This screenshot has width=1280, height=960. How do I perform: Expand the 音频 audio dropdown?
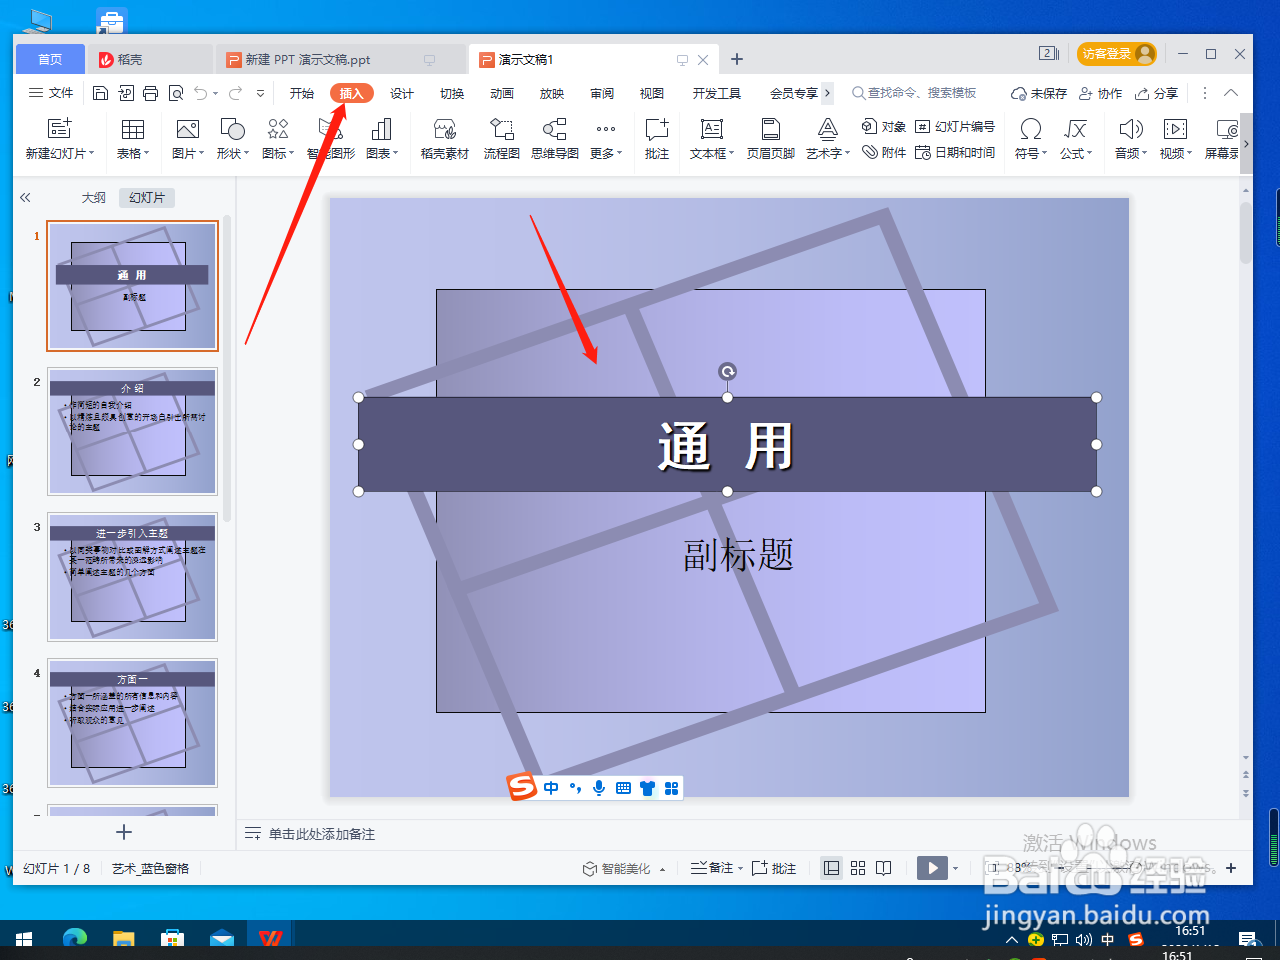point(1129,138)
